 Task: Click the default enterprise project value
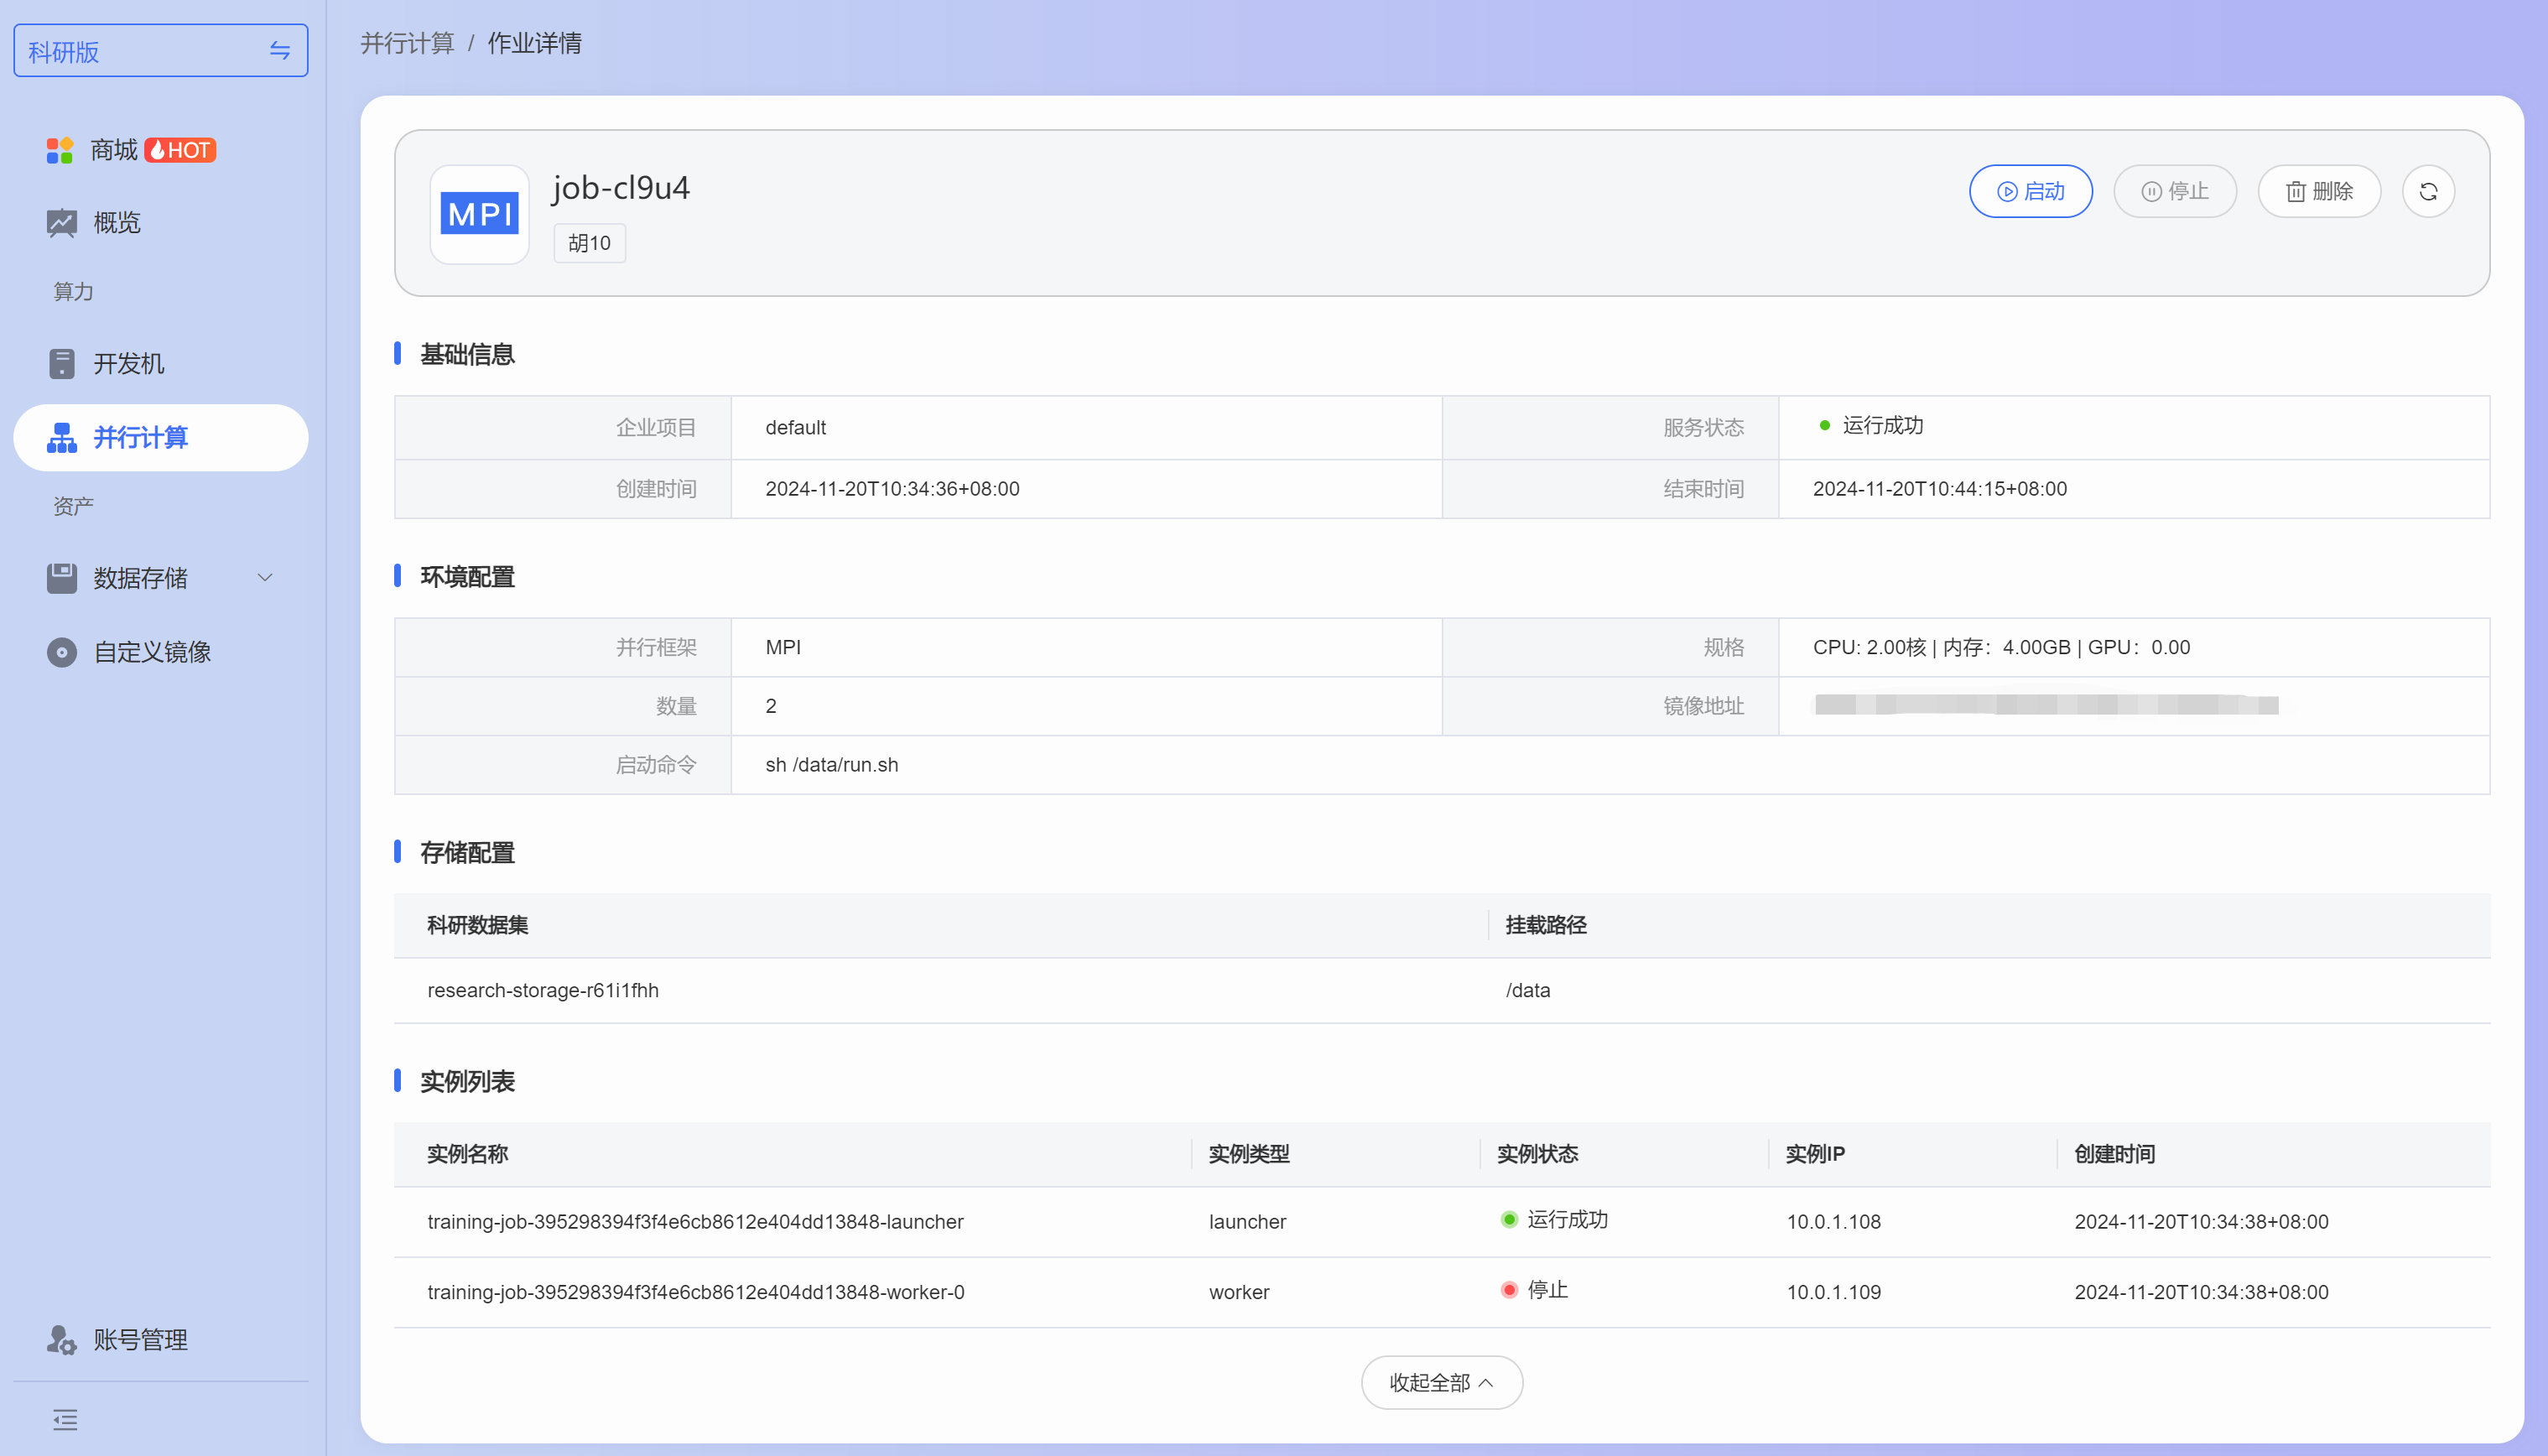tap(795, 427)
